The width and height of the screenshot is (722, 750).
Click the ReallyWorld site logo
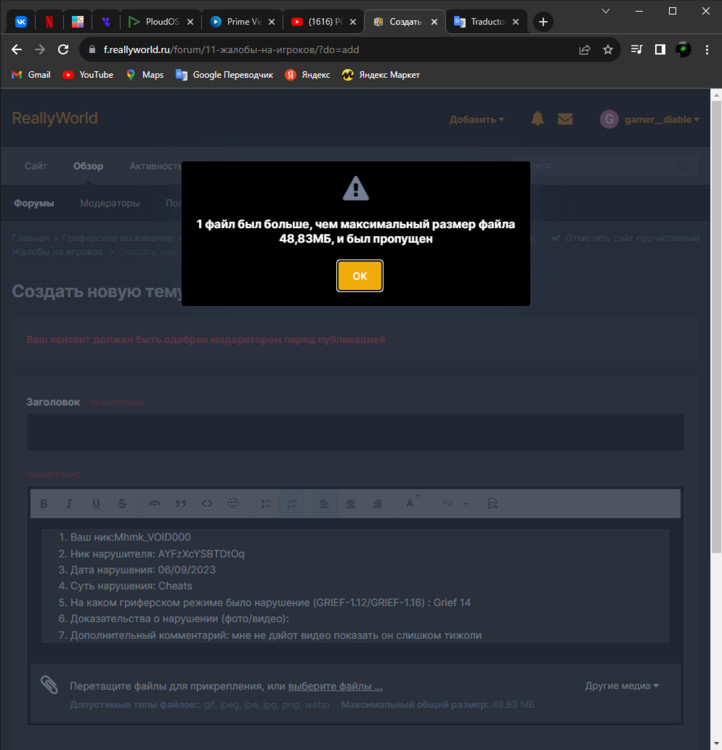click(55, 118)
